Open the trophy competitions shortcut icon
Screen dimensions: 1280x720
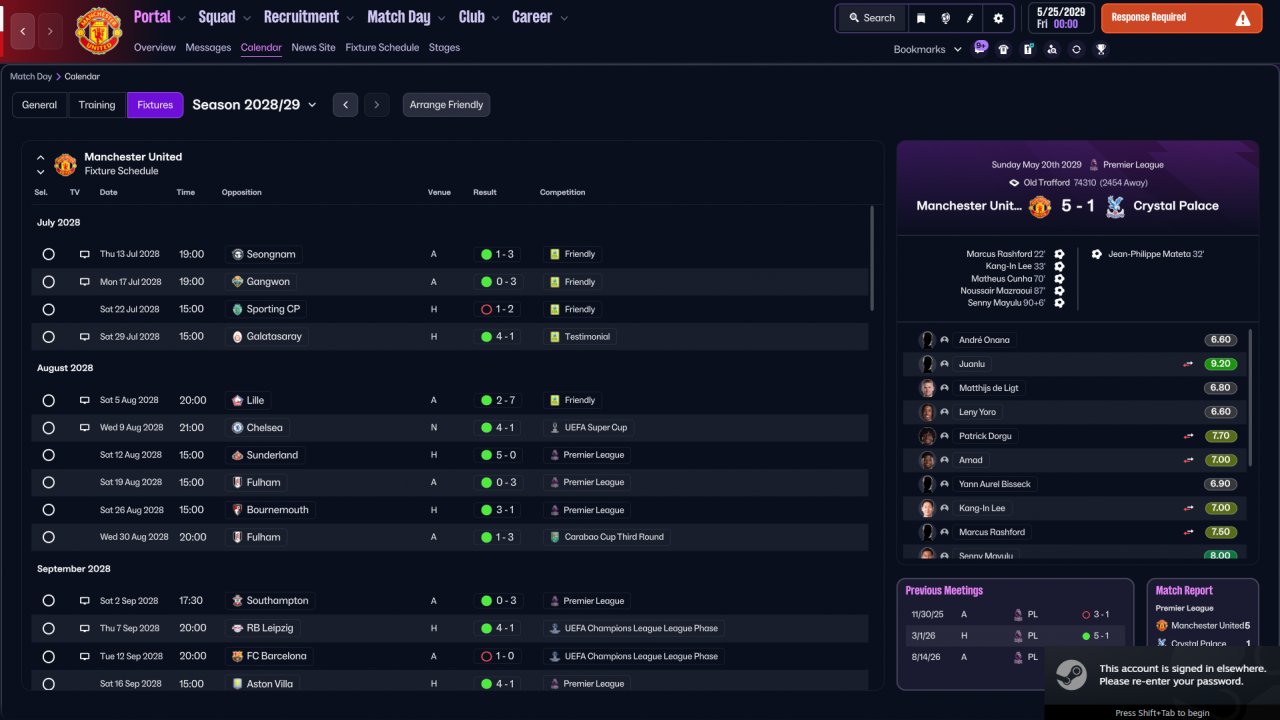1101,49
